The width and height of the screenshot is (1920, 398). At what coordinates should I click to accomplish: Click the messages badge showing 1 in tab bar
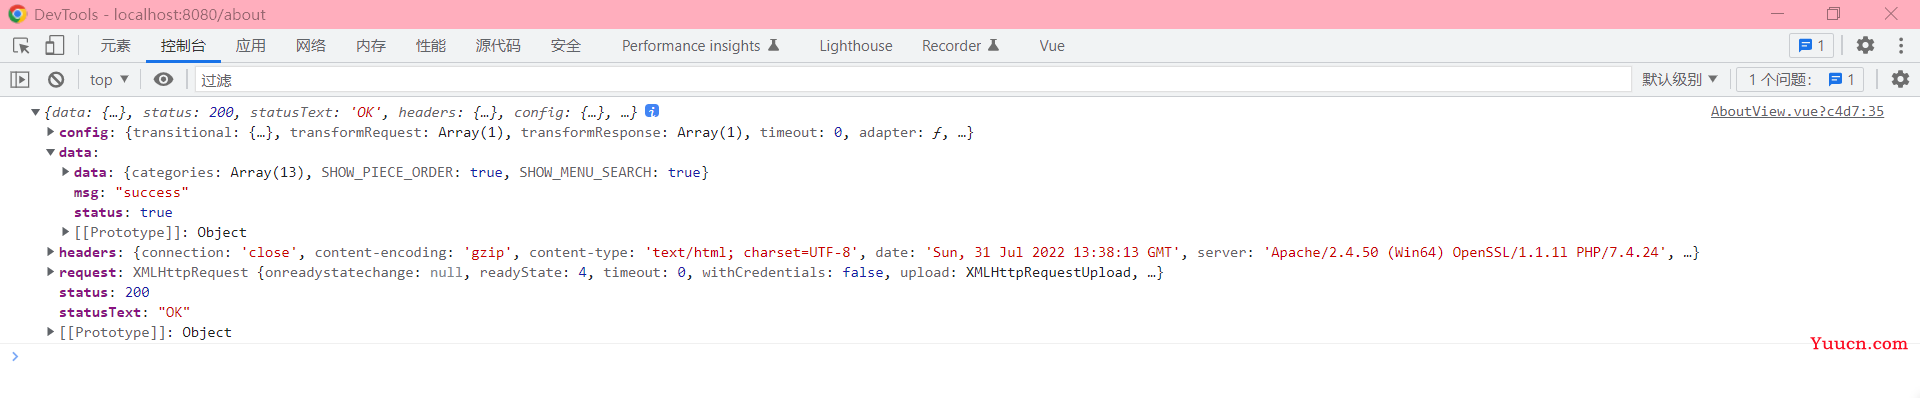tap(1811, 45)
